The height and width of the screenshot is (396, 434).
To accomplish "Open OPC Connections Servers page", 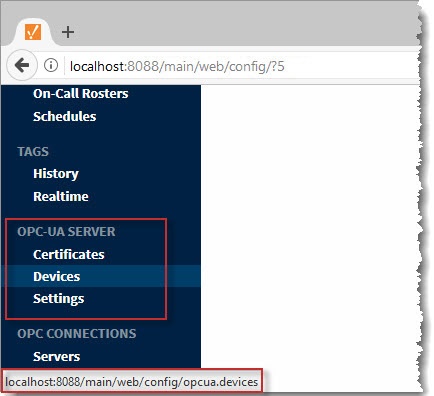I will click(x=56, y=357).
